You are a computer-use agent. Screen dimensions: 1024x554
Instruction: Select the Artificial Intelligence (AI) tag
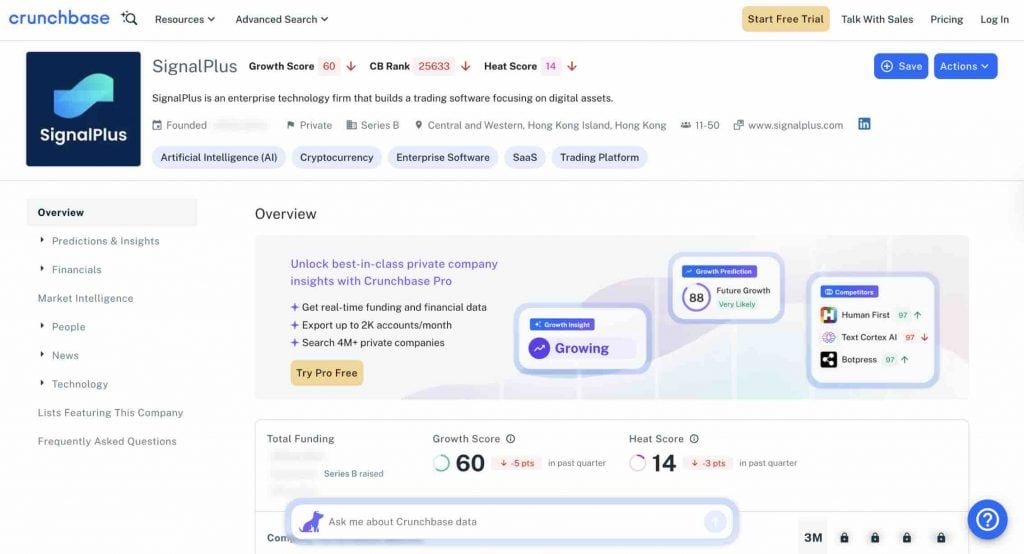[219, 157]
